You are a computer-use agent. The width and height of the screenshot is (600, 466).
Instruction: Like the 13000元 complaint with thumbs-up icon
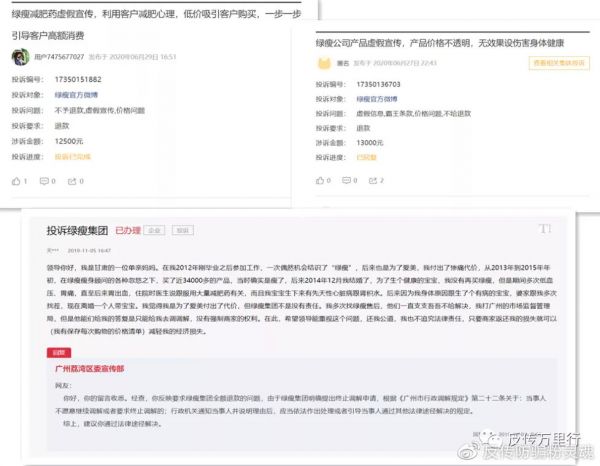320,181
